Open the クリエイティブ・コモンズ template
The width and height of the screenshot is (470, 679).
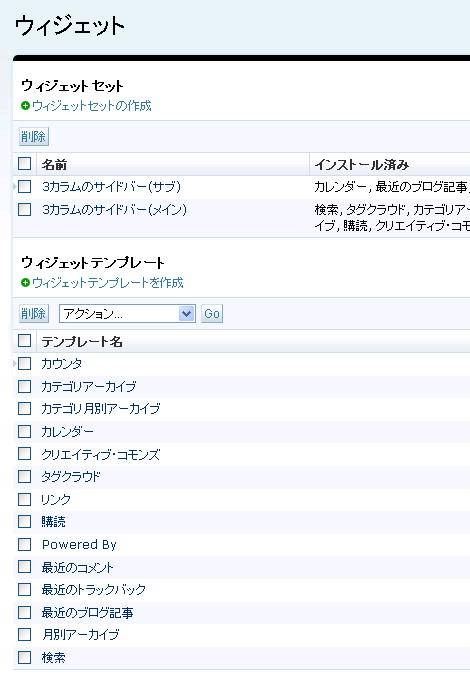point(100,454)
